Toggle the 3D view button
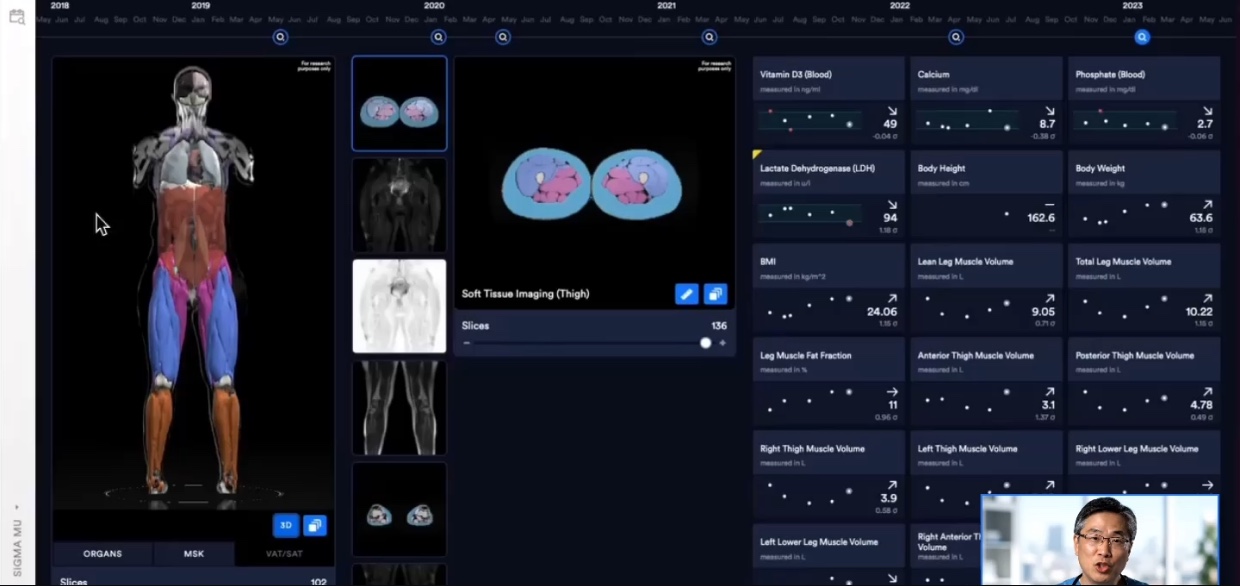1240x586 pixels. click(286, 525)
